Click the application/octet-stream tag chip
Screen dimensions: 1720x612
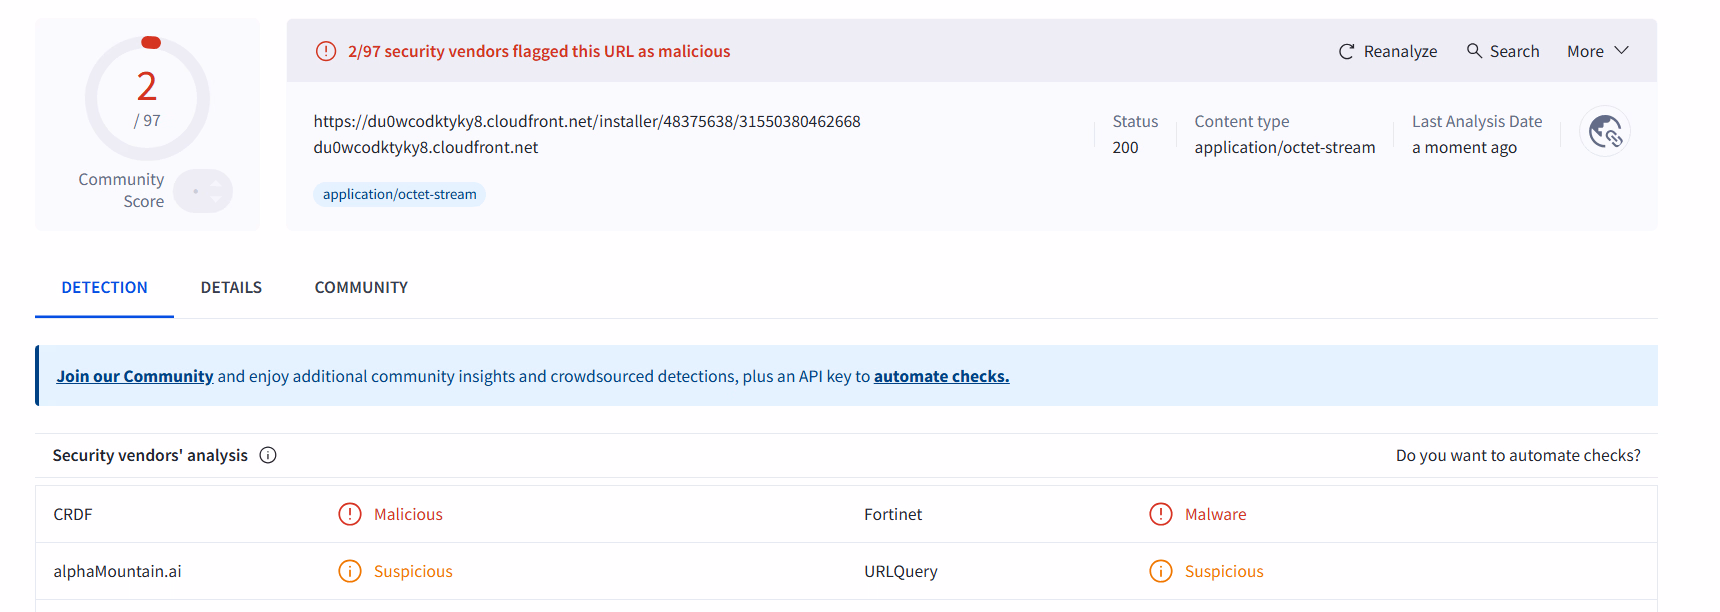click(x=400, y=194)
